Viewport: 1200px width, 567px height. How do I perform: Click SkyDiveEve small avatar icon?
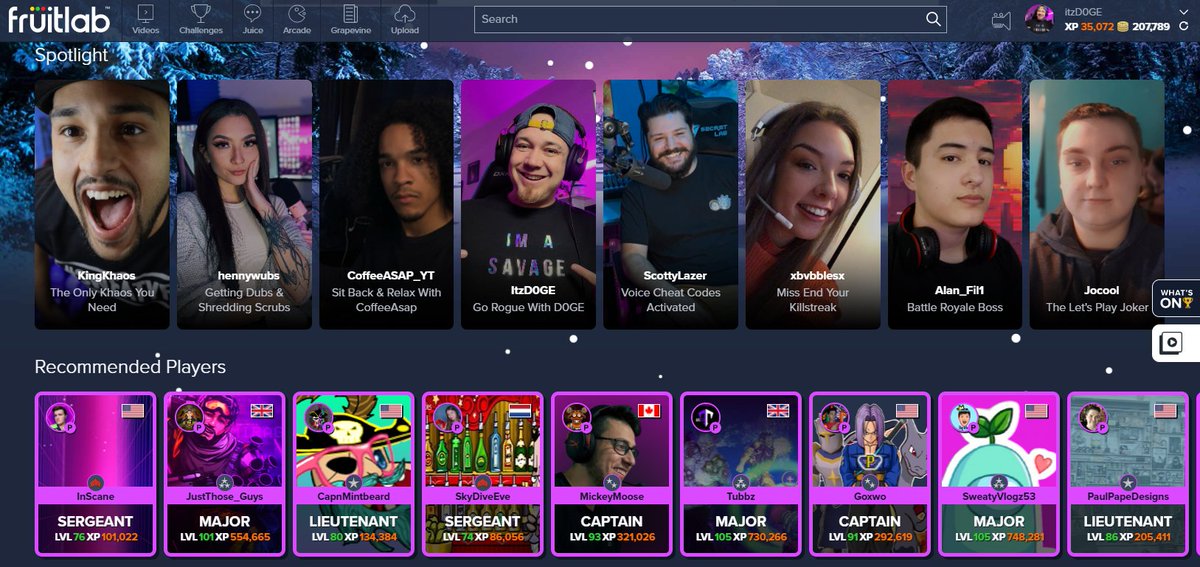446,417
